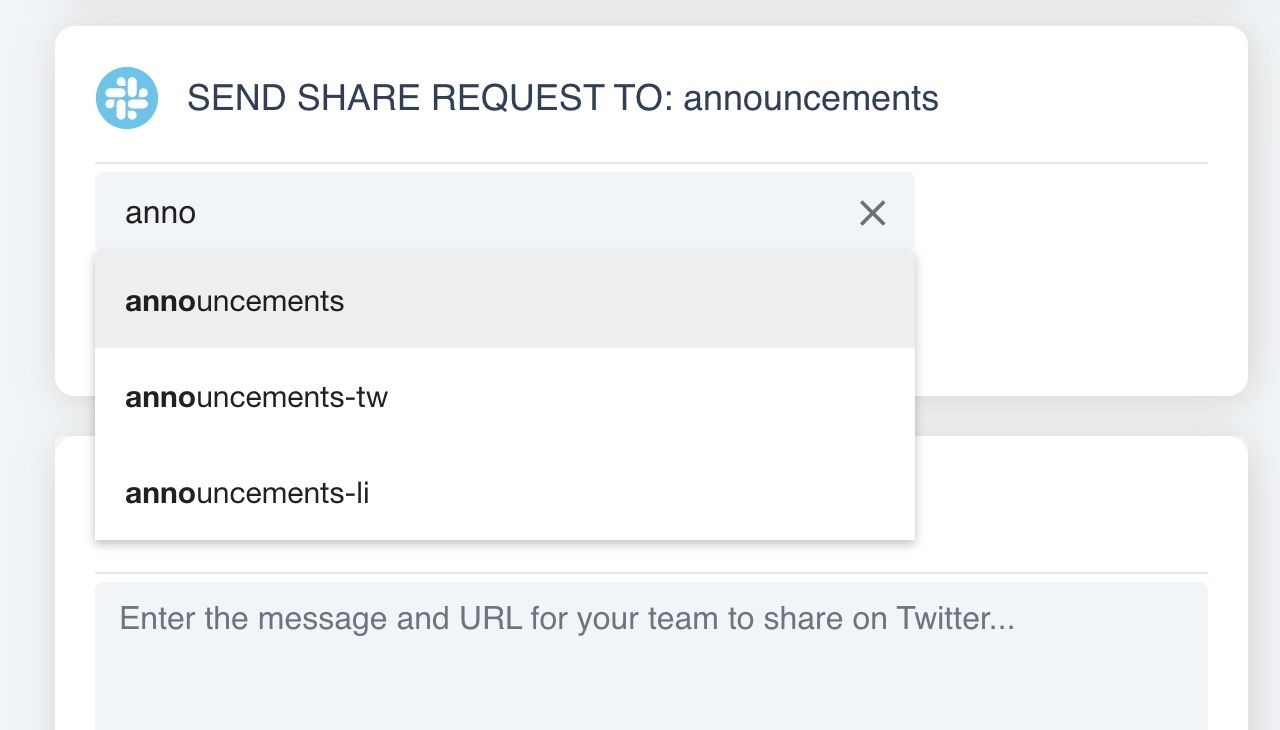Select the highlighted first suggestion, announcements

coord(235,301)
